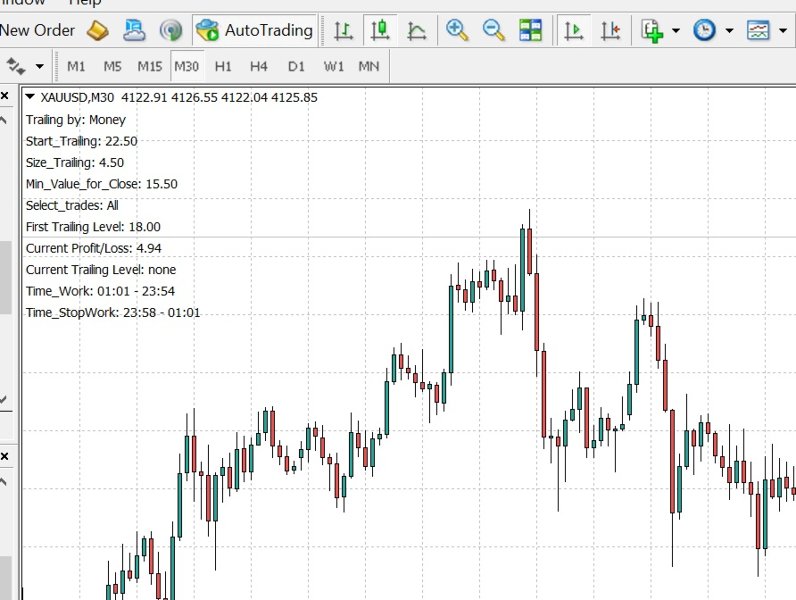Viewport: 796px width, 600px height.
Task: Close the lower left side panel
Action: (x=5, y=456)
